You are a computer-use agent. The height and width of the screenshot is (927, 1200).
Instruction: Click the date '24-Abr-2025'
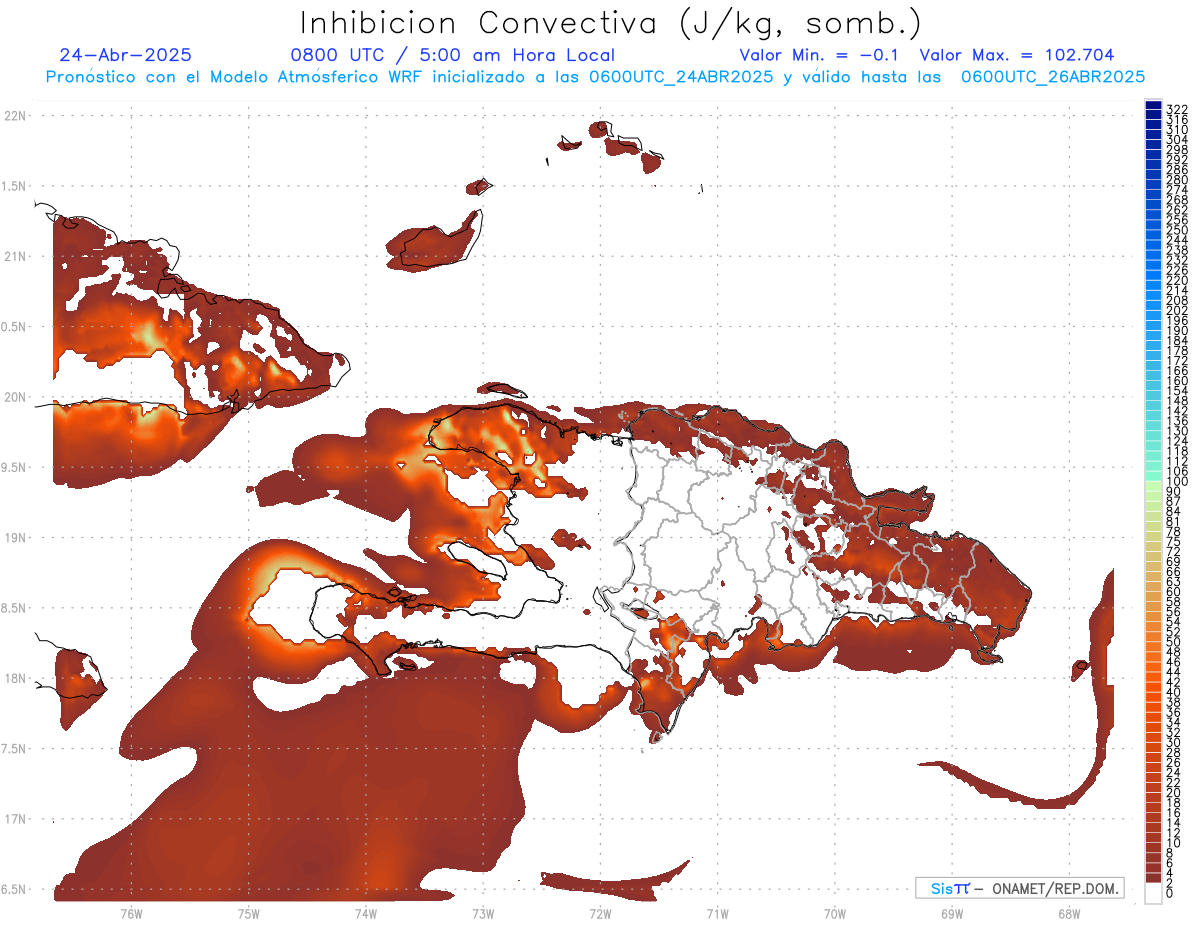125,55
